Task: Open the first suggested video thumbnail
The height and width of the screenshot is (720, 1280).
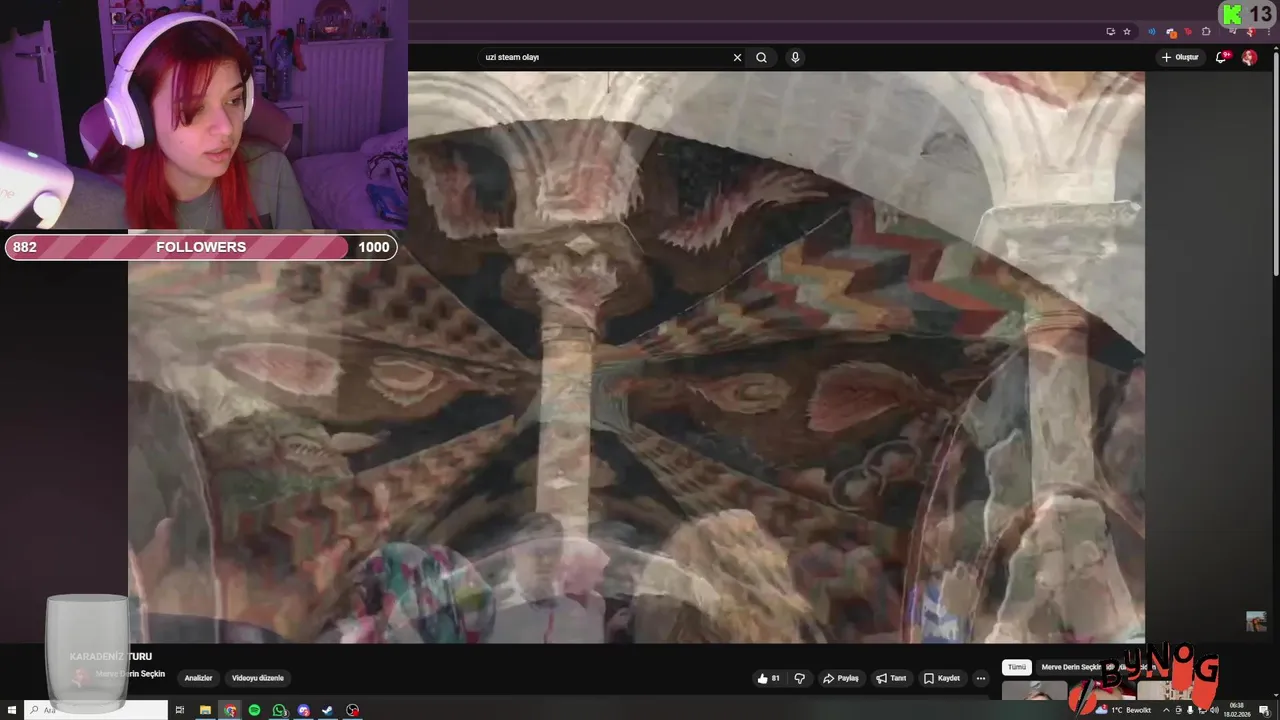Action: (1035, 691)
